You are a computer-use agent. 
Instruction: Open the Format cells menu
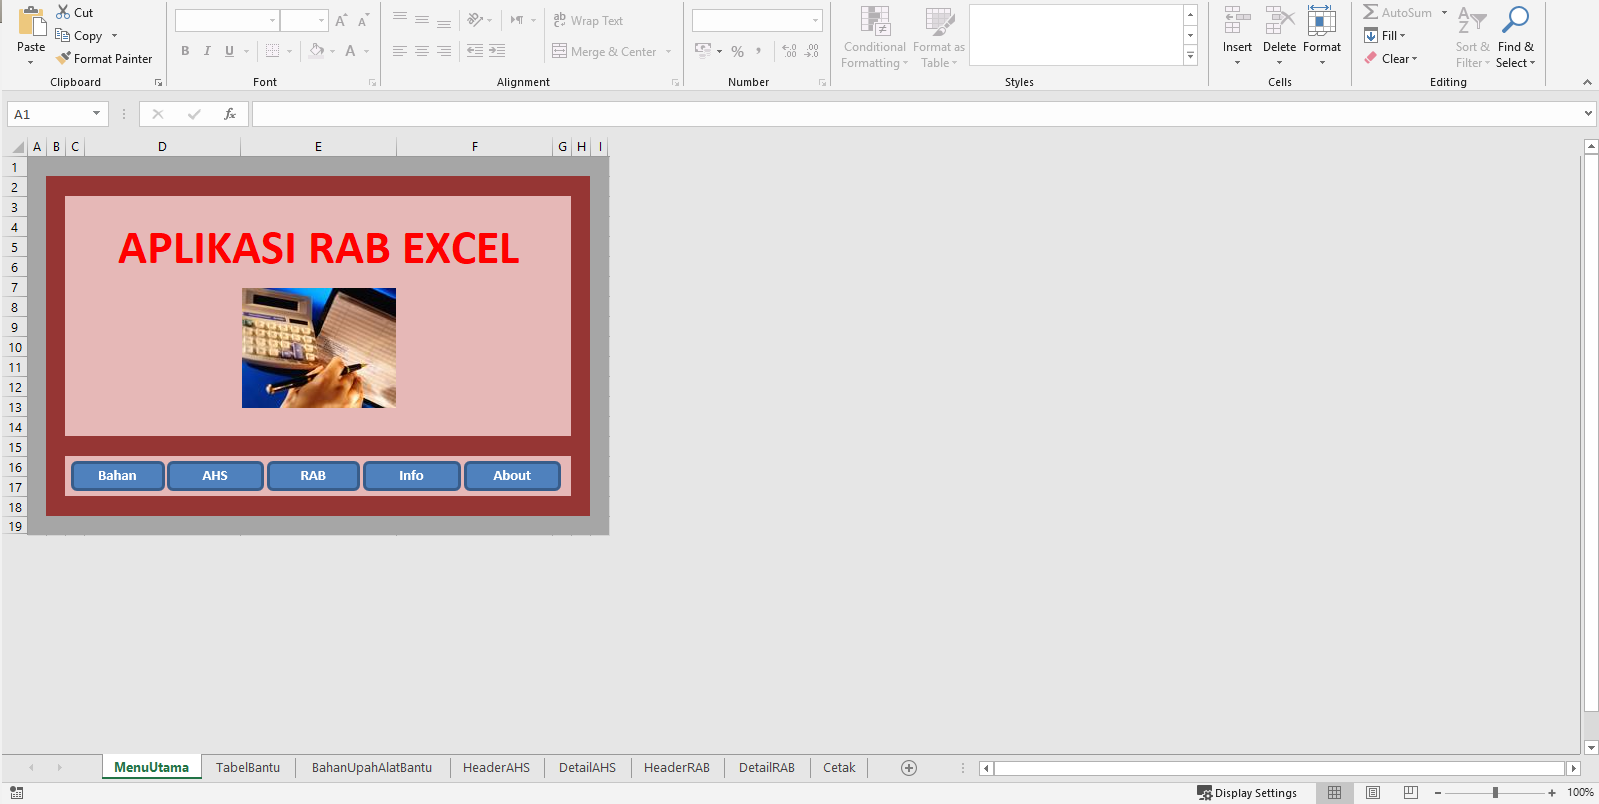tap(1322, 37)
